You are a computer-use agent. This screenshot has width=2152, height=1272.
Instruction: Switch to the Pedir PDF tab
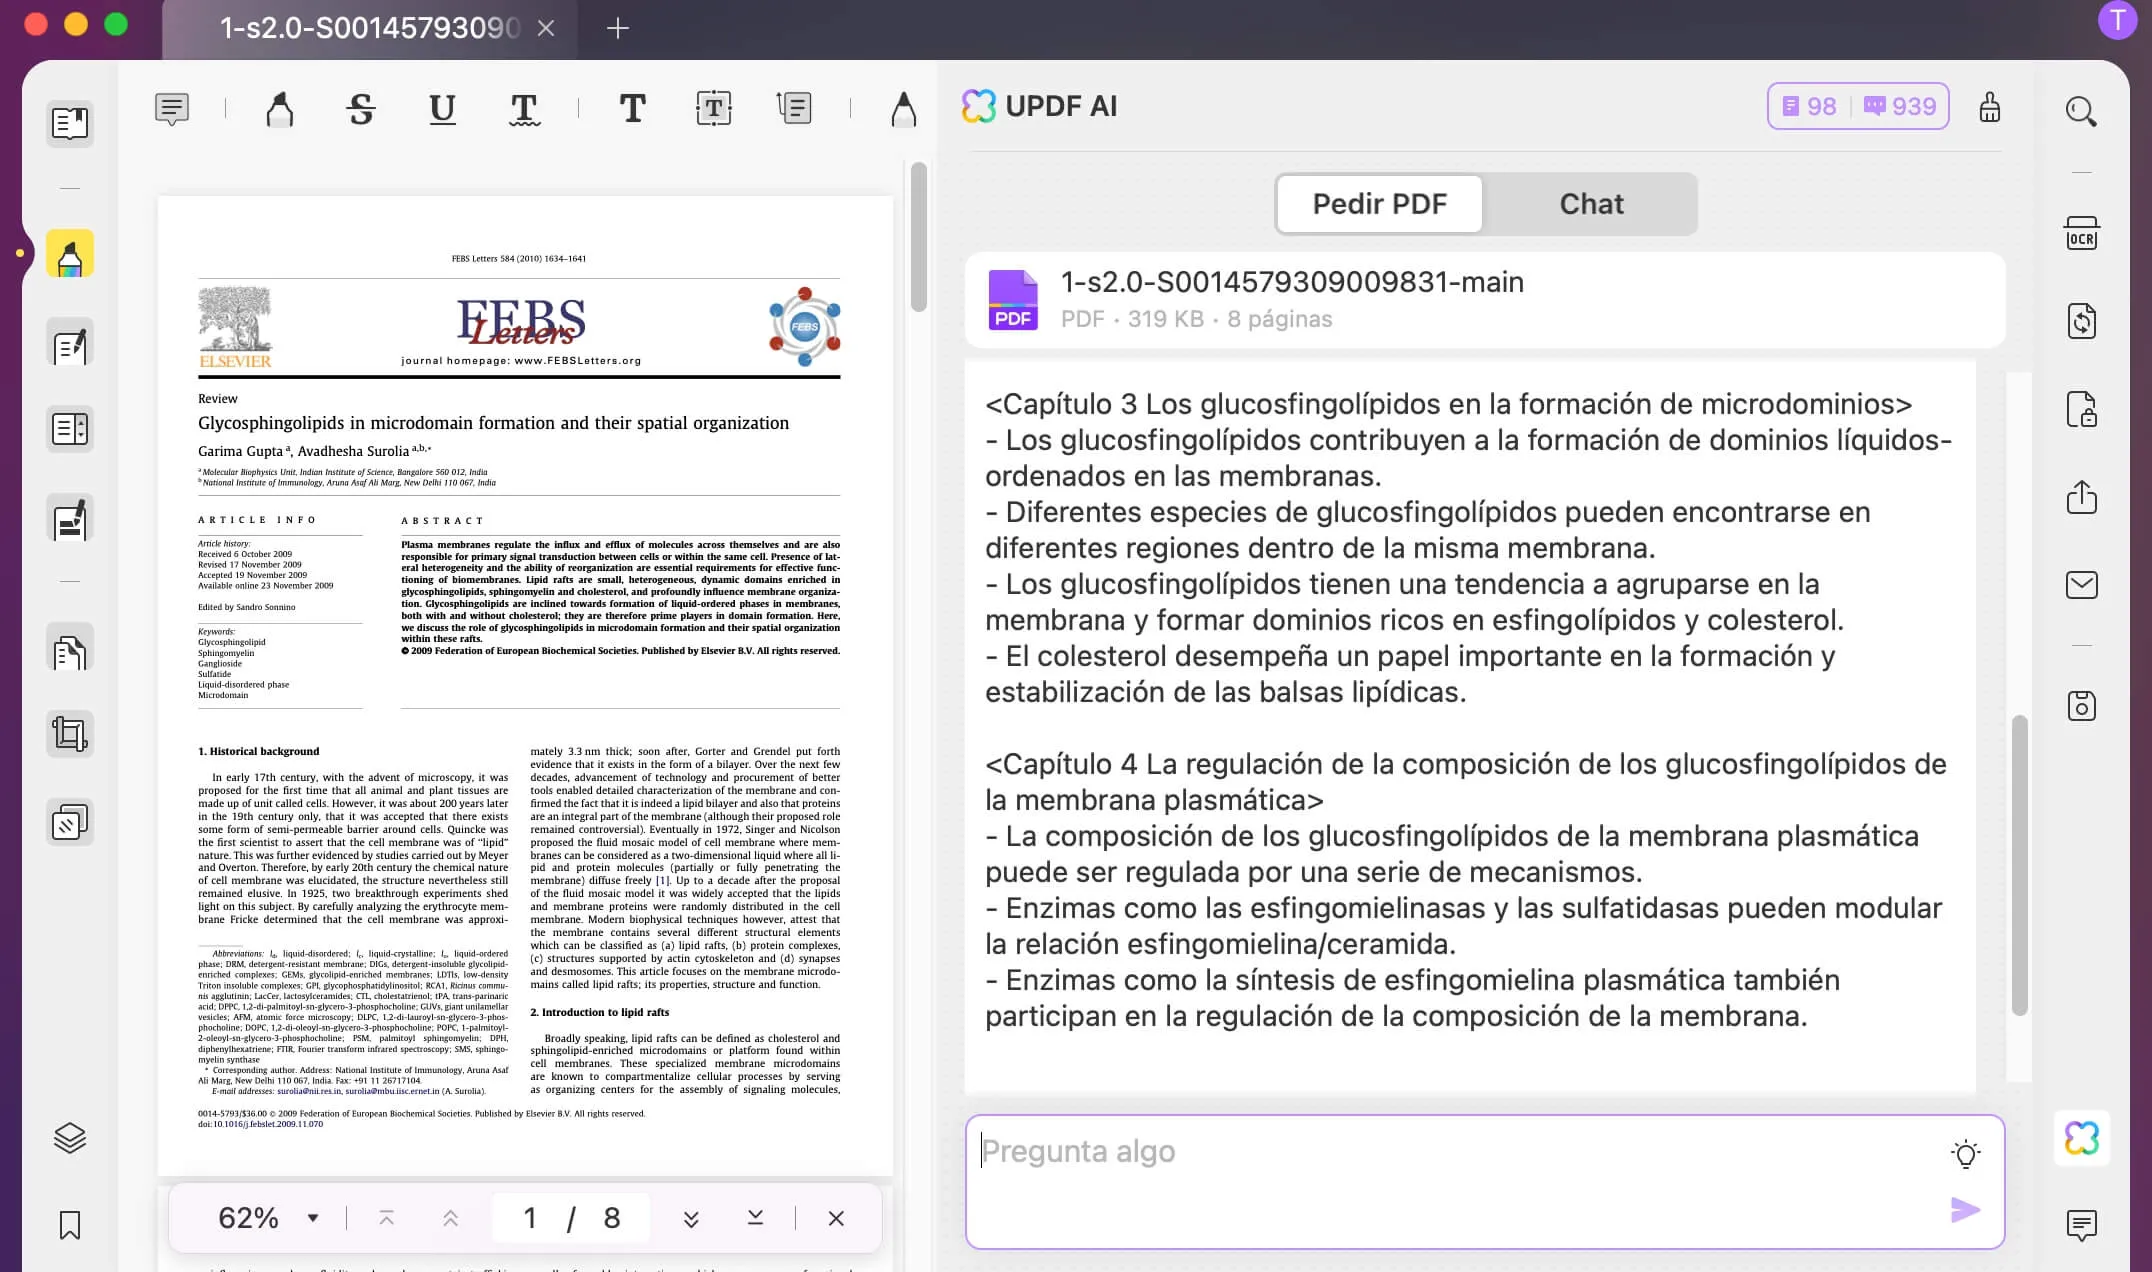click(x=1380, y=204)
